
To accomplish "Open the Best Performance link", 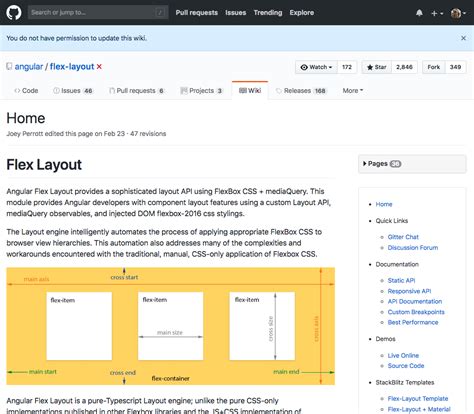I will pos(413,323).
